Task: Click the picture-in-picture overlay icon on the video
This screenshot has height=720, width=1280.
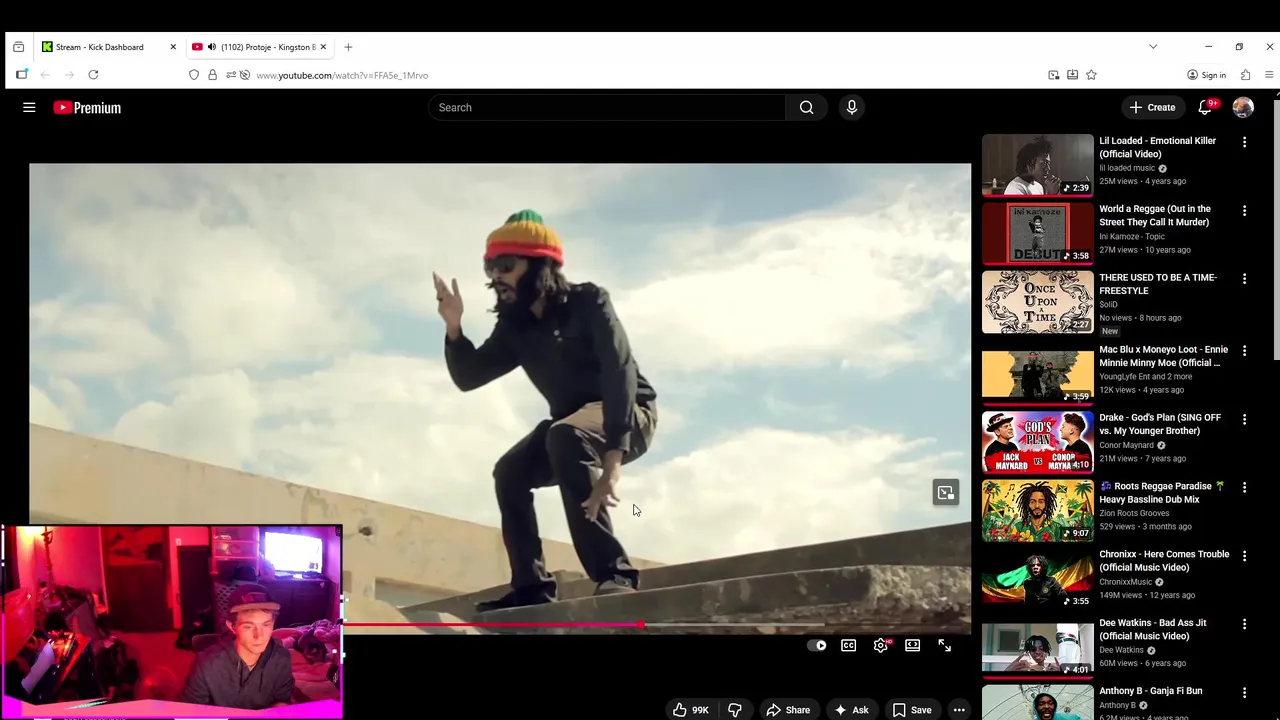Action: point(946,492)
